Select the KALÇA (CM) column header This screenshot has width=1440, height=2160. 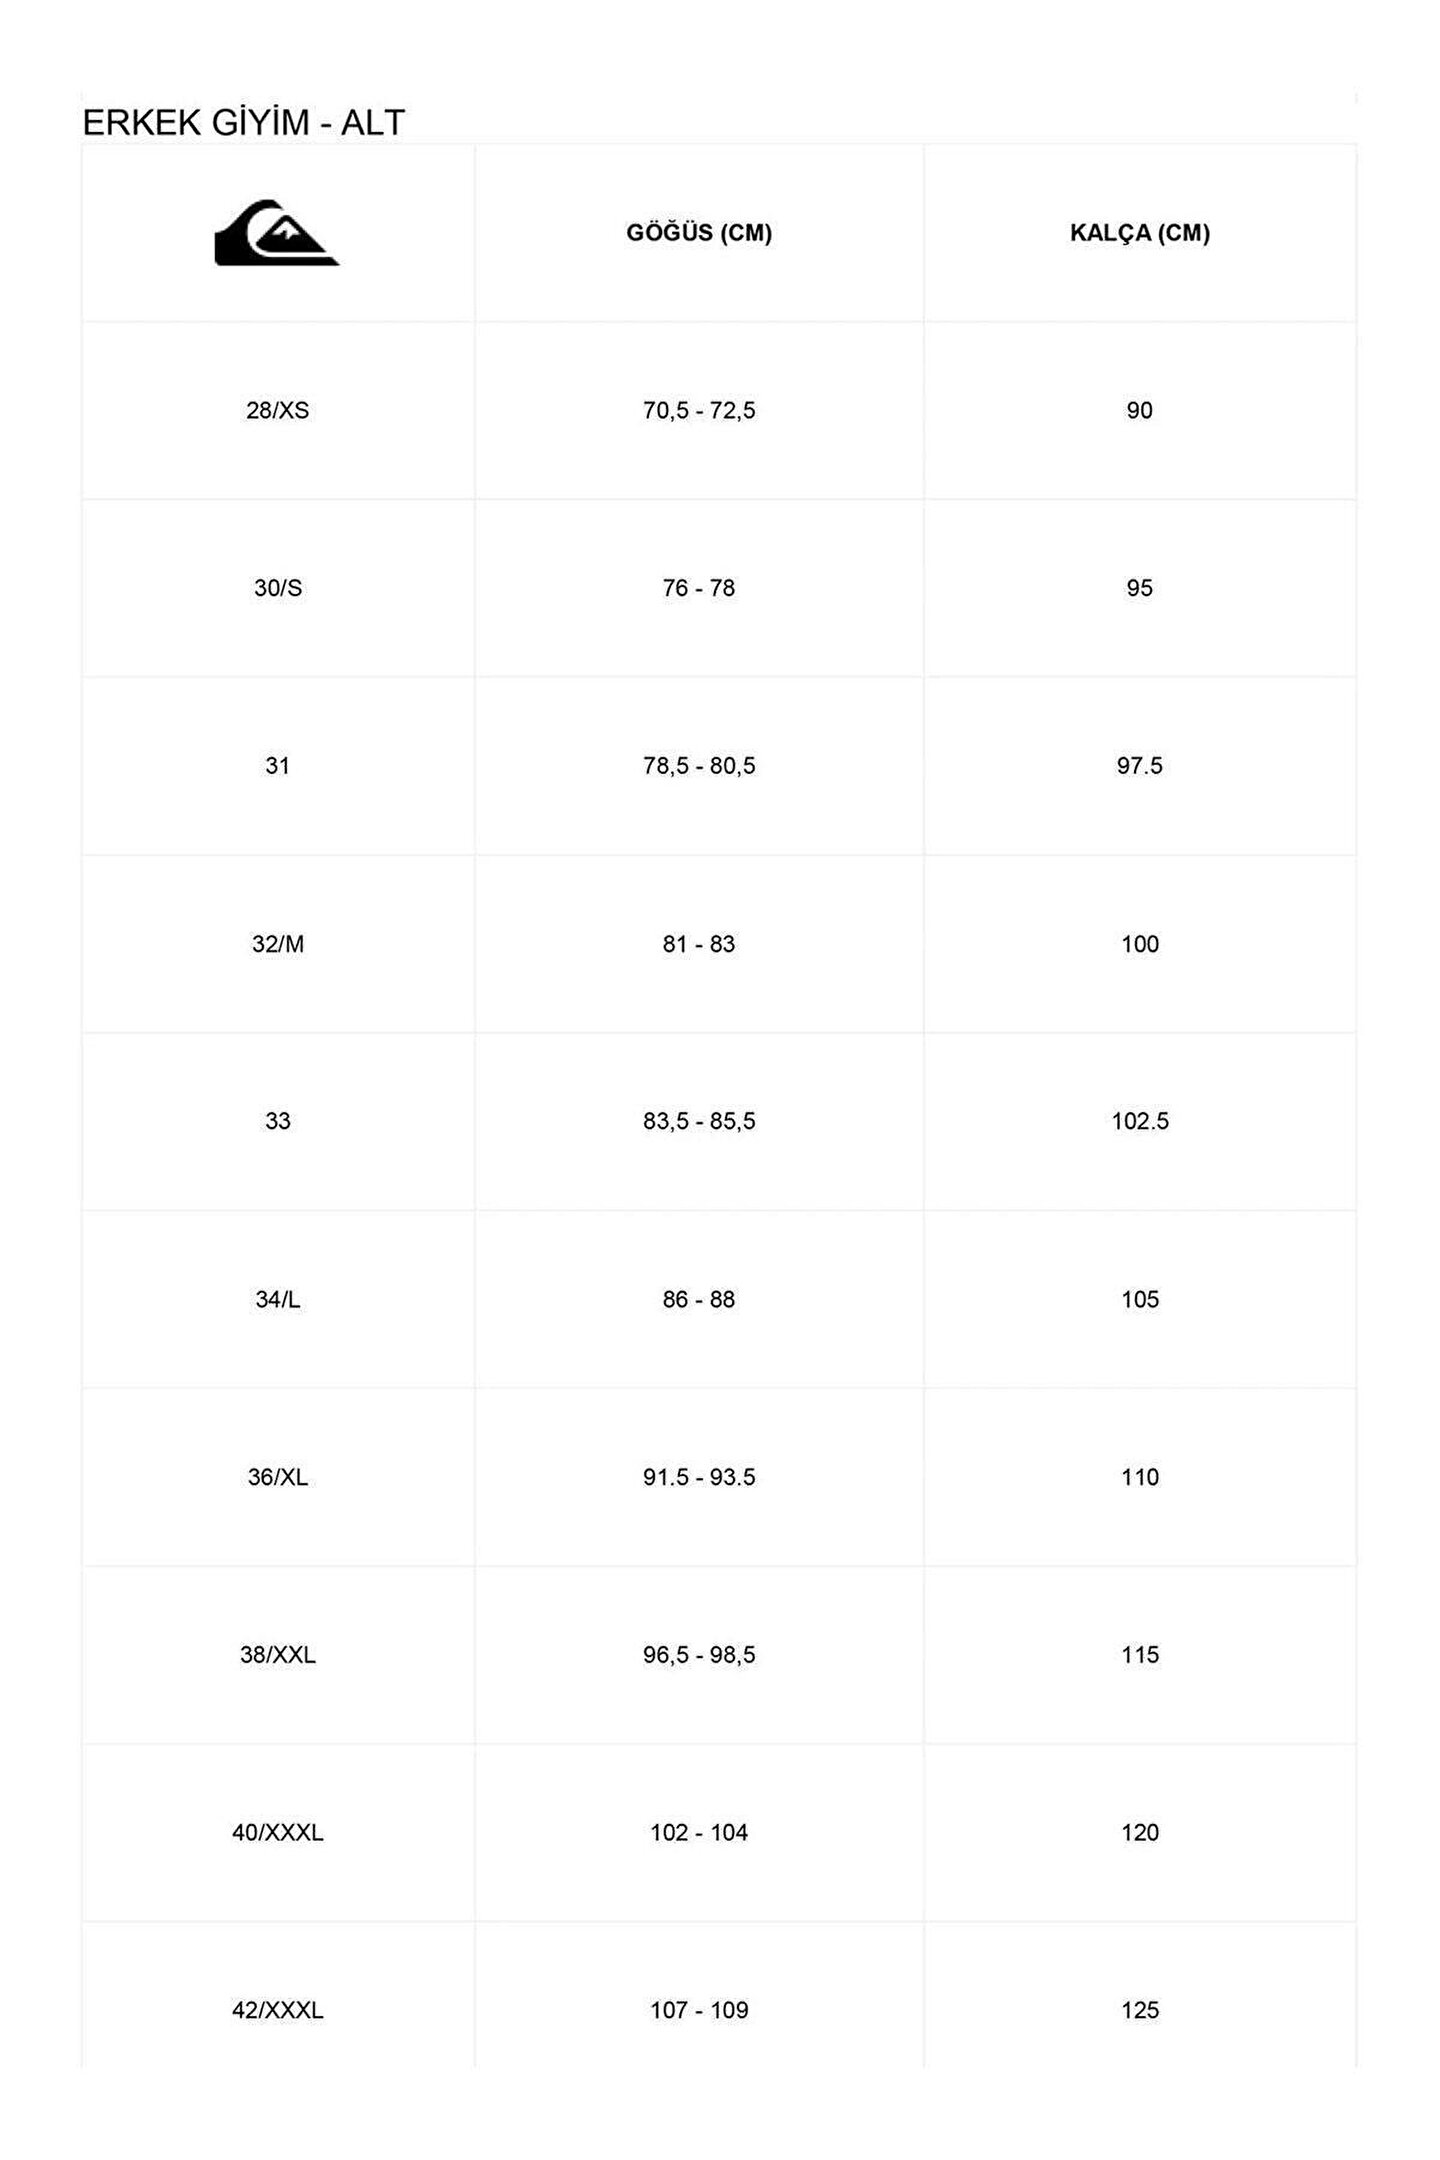(x=1139, y=233)
